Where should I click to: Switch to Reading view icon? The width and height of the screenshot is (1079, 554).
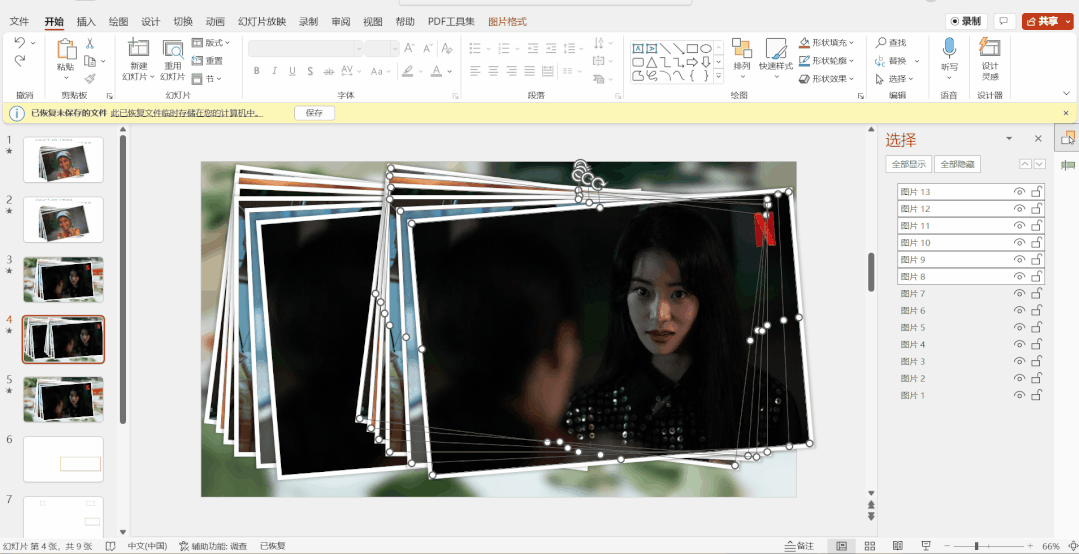(897, 546)
